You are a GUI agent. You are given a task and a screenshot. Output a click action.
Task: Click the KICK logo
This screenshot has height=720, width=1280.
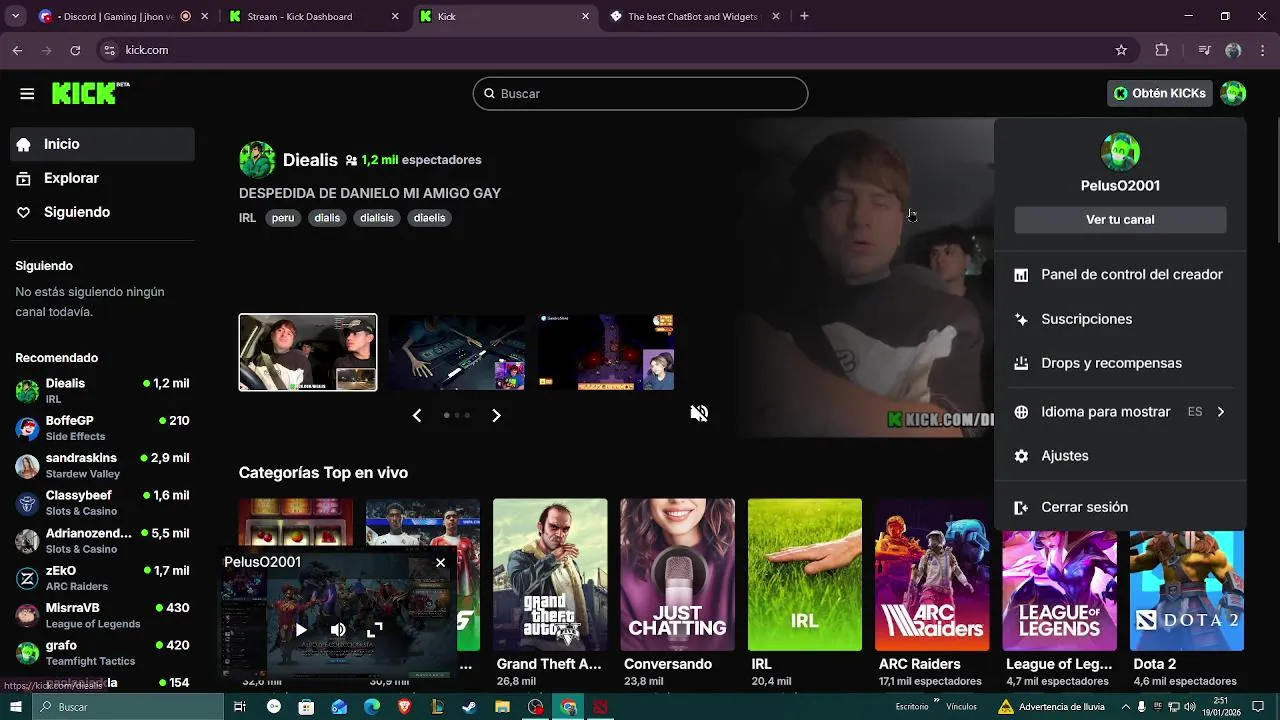click(x=90, y=93)
